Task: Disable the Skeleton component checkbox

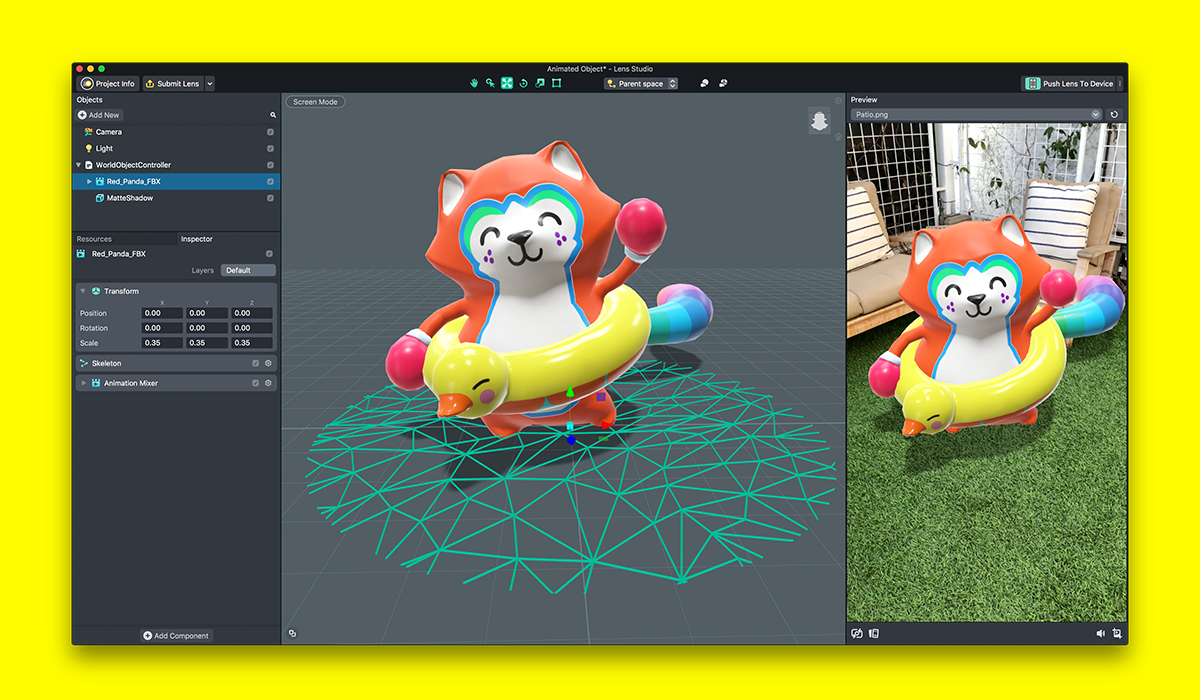Action: click(x=256, y=363)
